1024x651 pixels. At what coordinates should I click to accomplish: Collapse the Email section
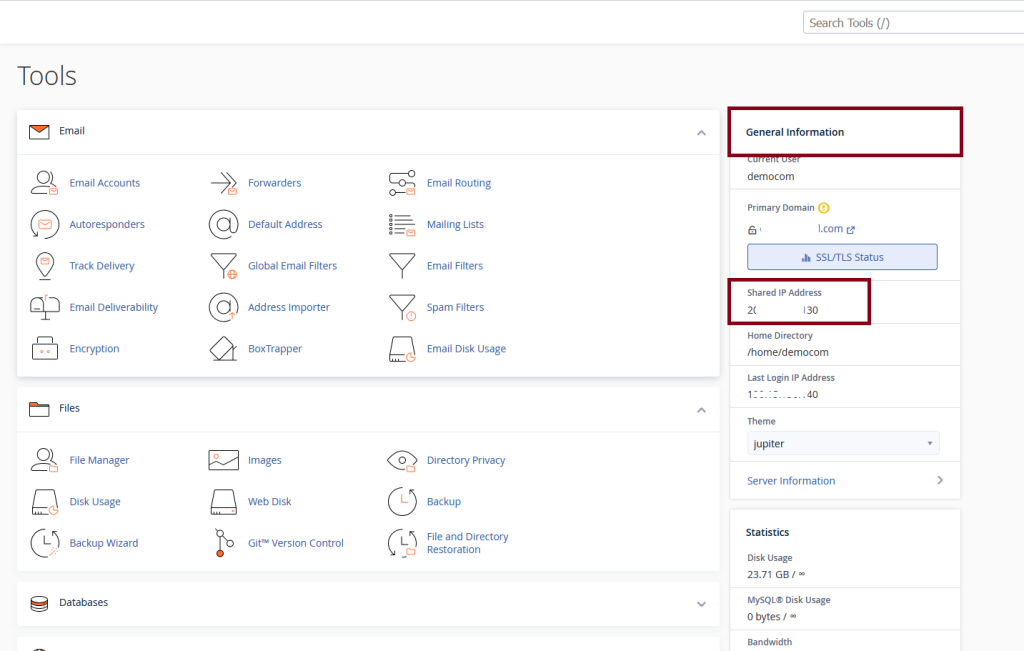pos(701,132)
